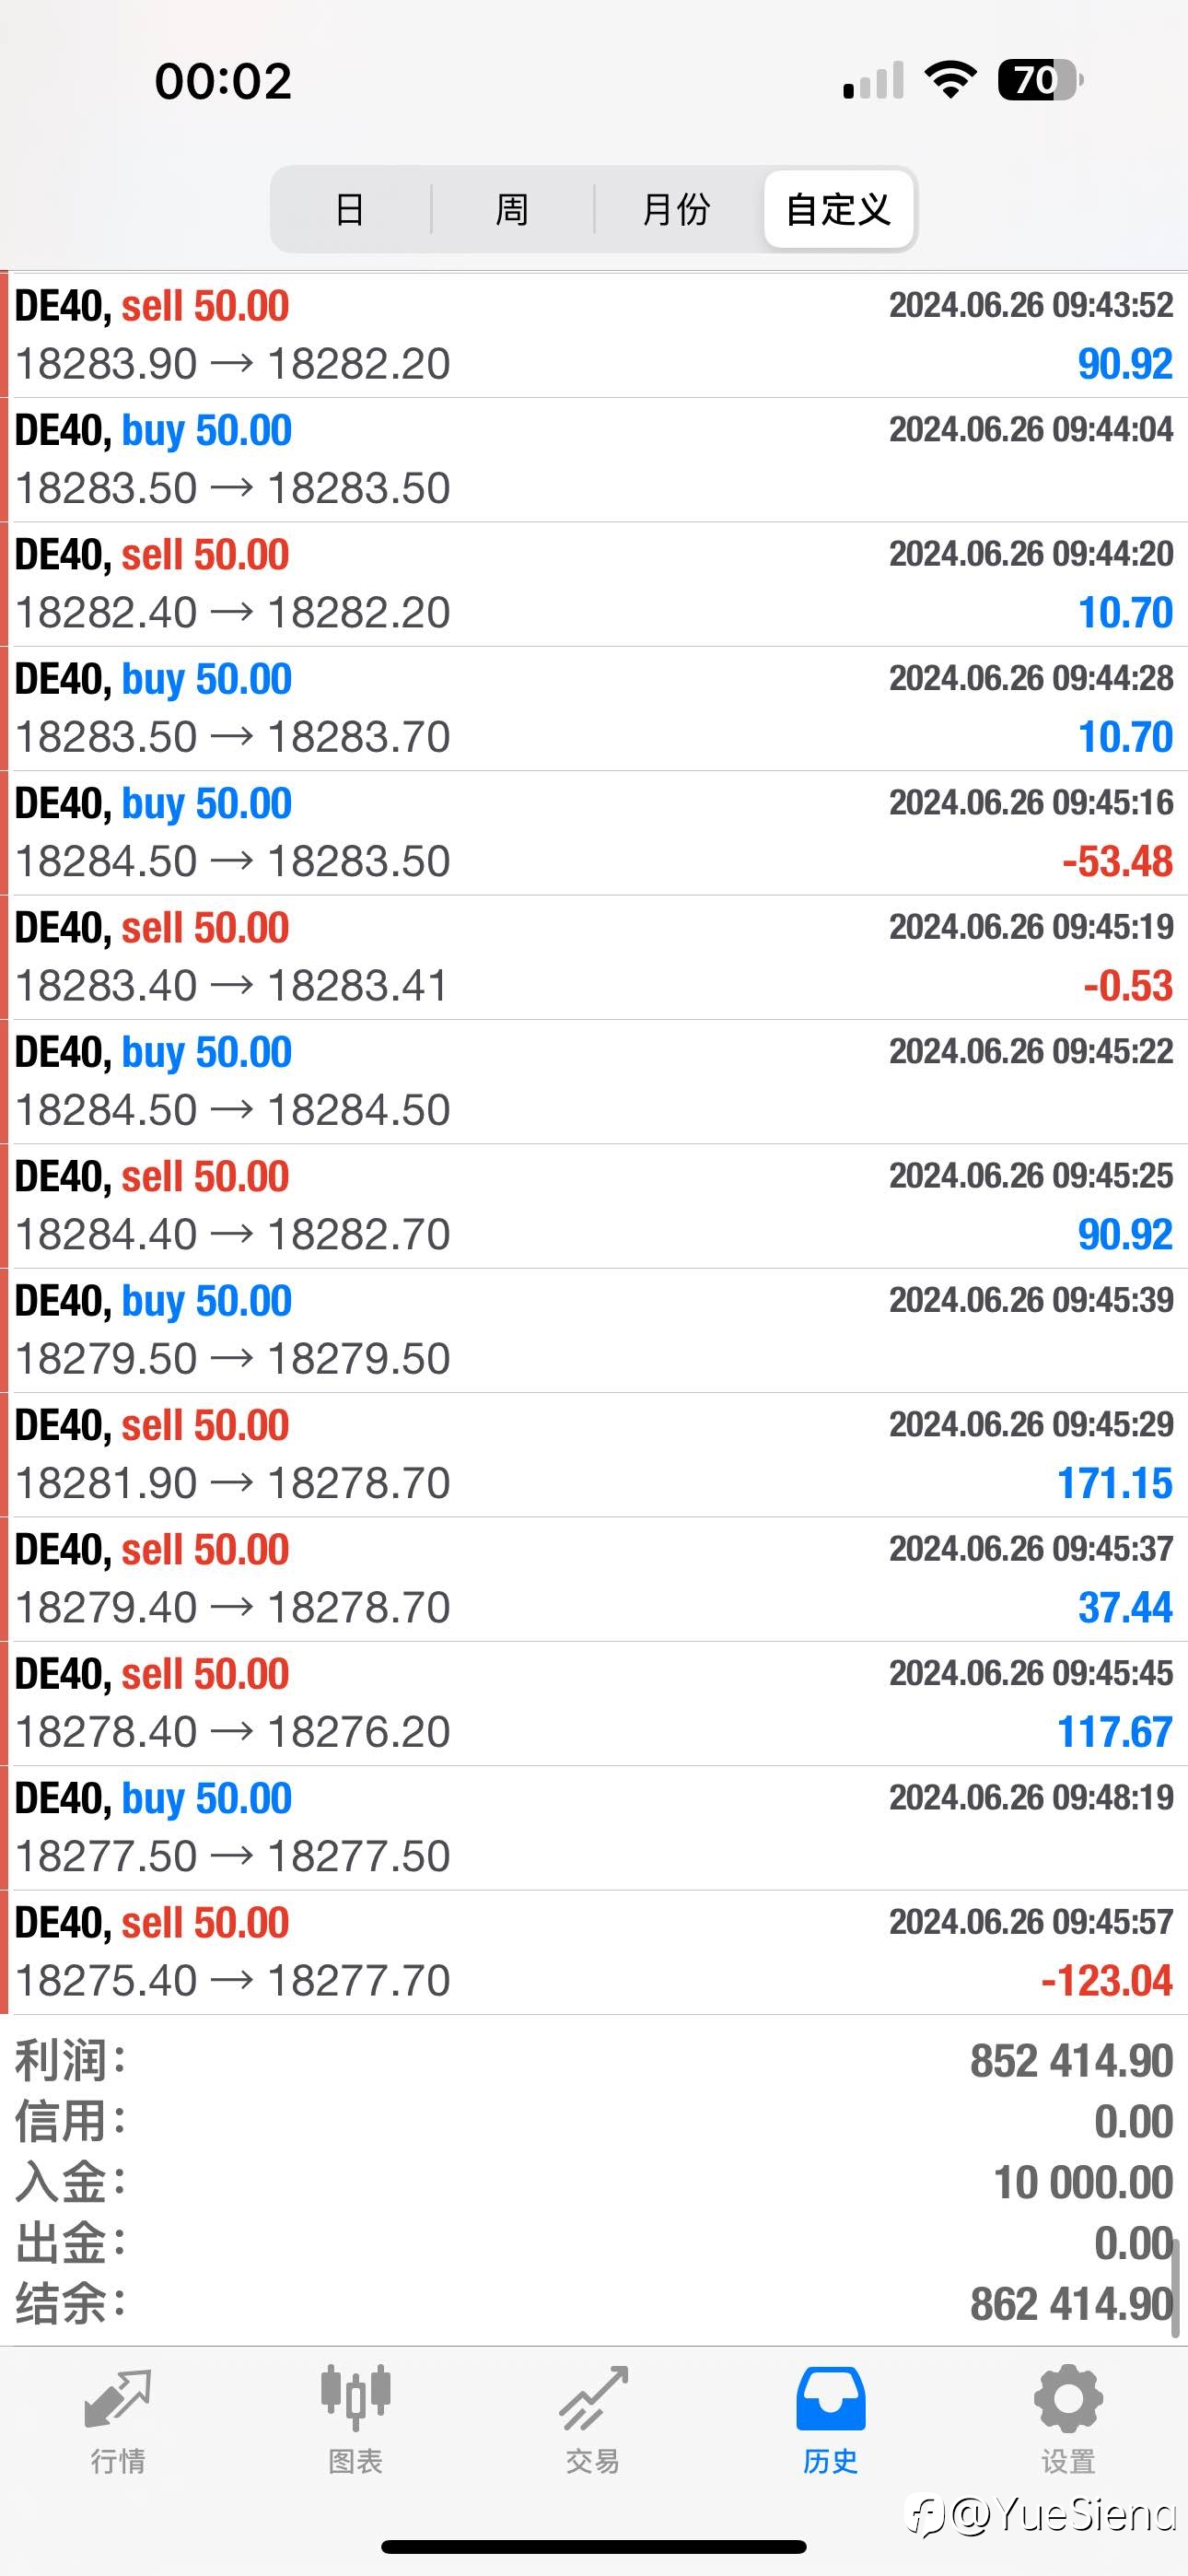Tap the 利润 profit total 852 414.90
The image size is (1188, 2576).
pos(1071,2061)
